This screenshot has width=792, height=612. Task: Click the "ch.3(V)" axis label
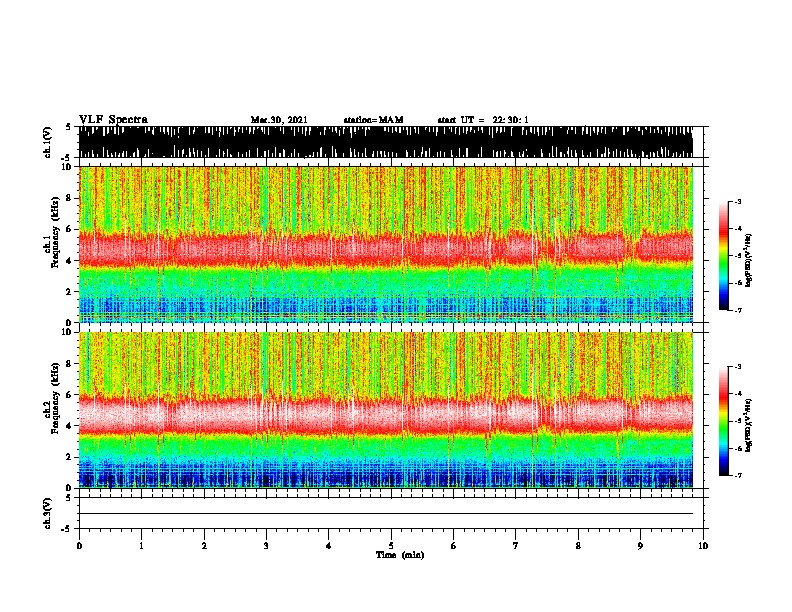click(x=47, y=514)
